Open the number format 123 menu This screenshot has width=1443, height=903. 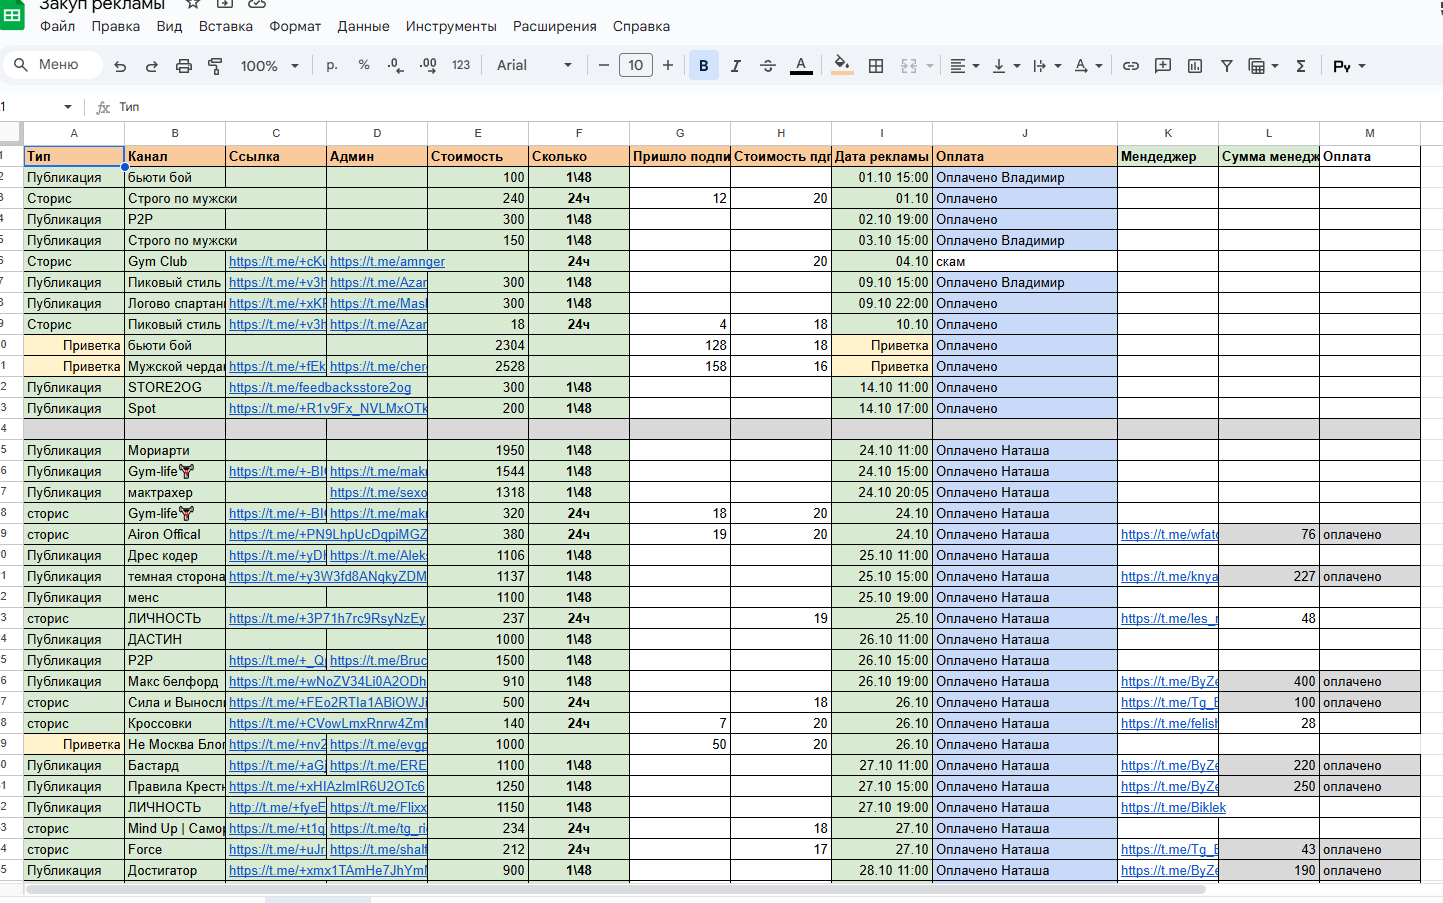(x=461, y=65)
